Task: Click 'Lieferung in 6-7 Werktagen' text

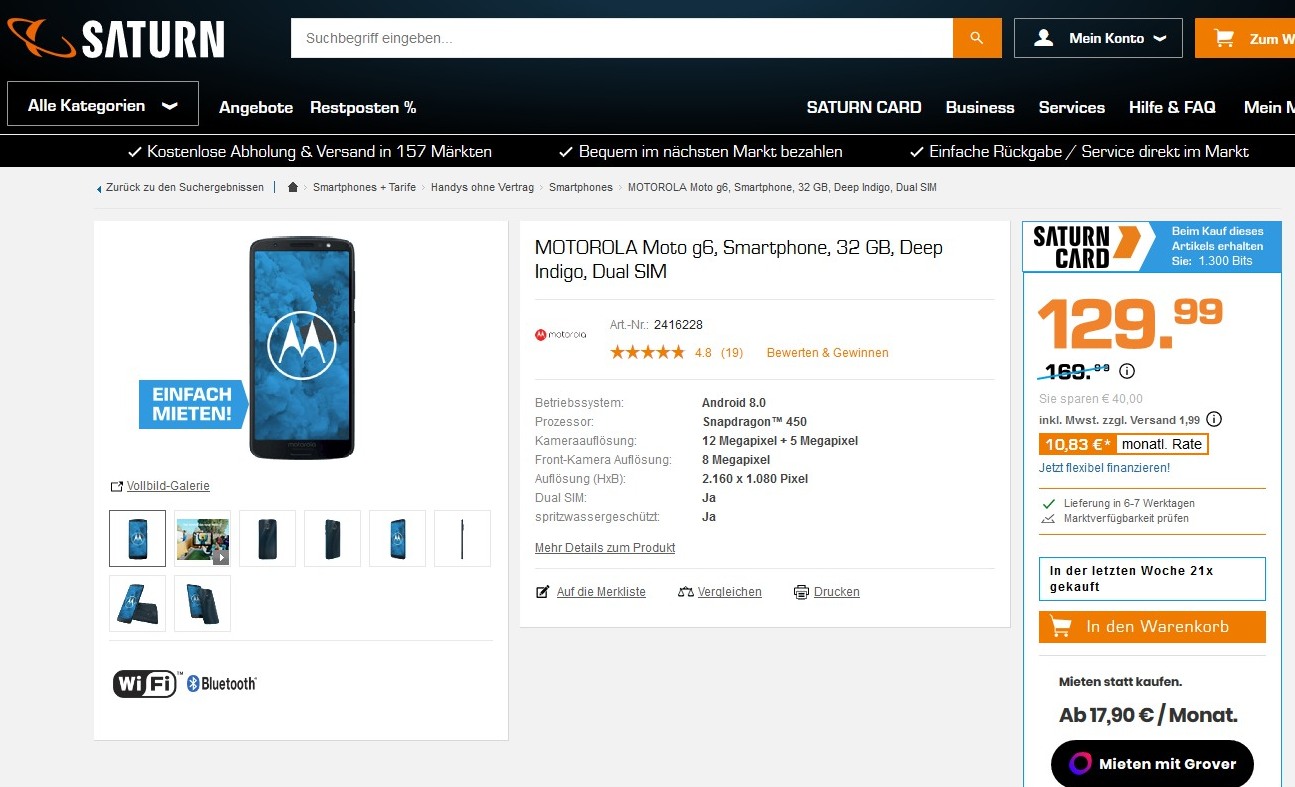Action: 1127,503
